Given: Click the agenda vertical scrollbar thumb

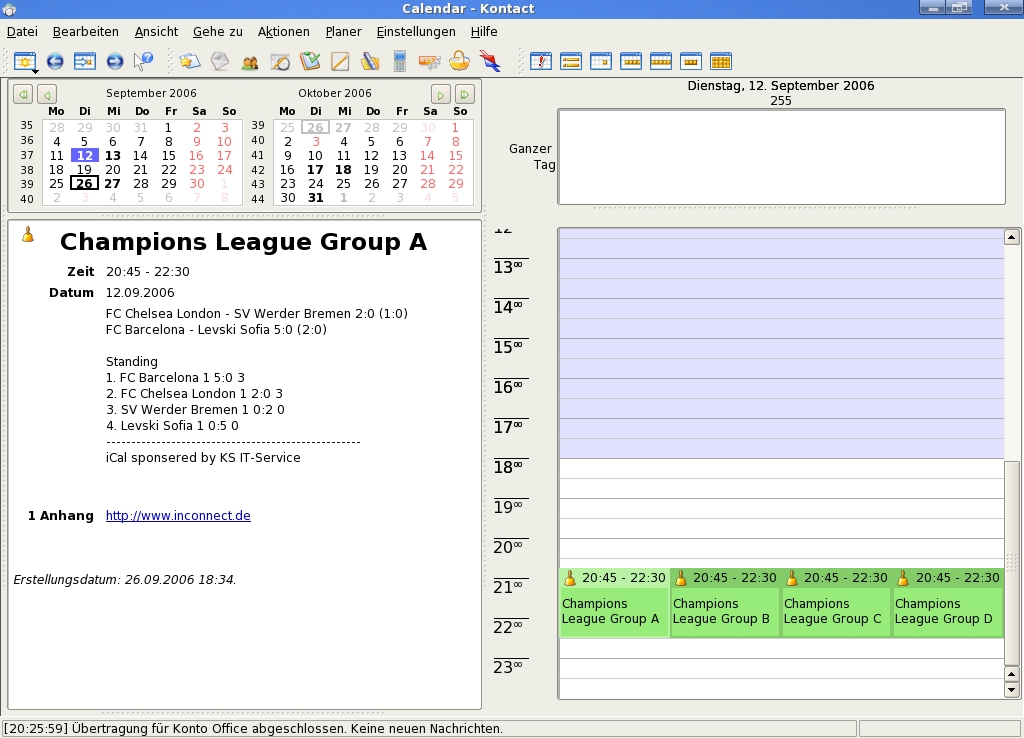Looking at the screenshot, I should click(1012, 563).
